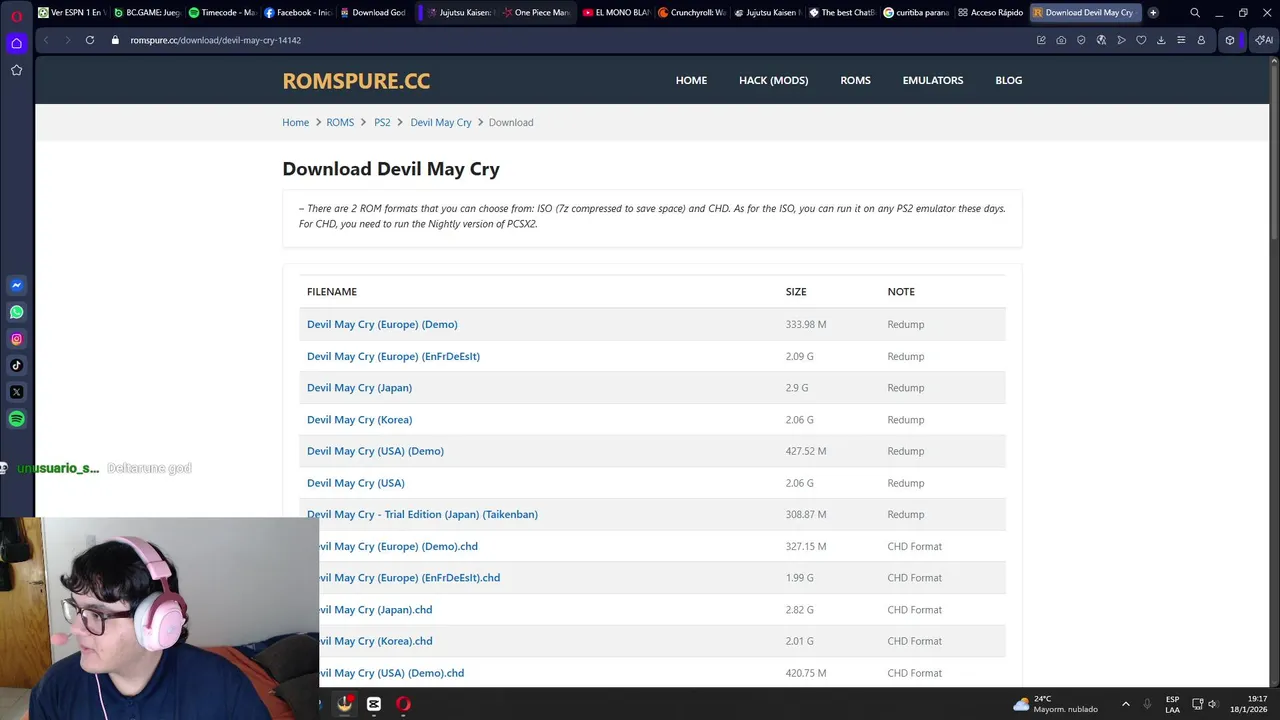Show hidden system tray icons chevron
This screenshot has height=720, width=1280.
(x=1125, y=704)
